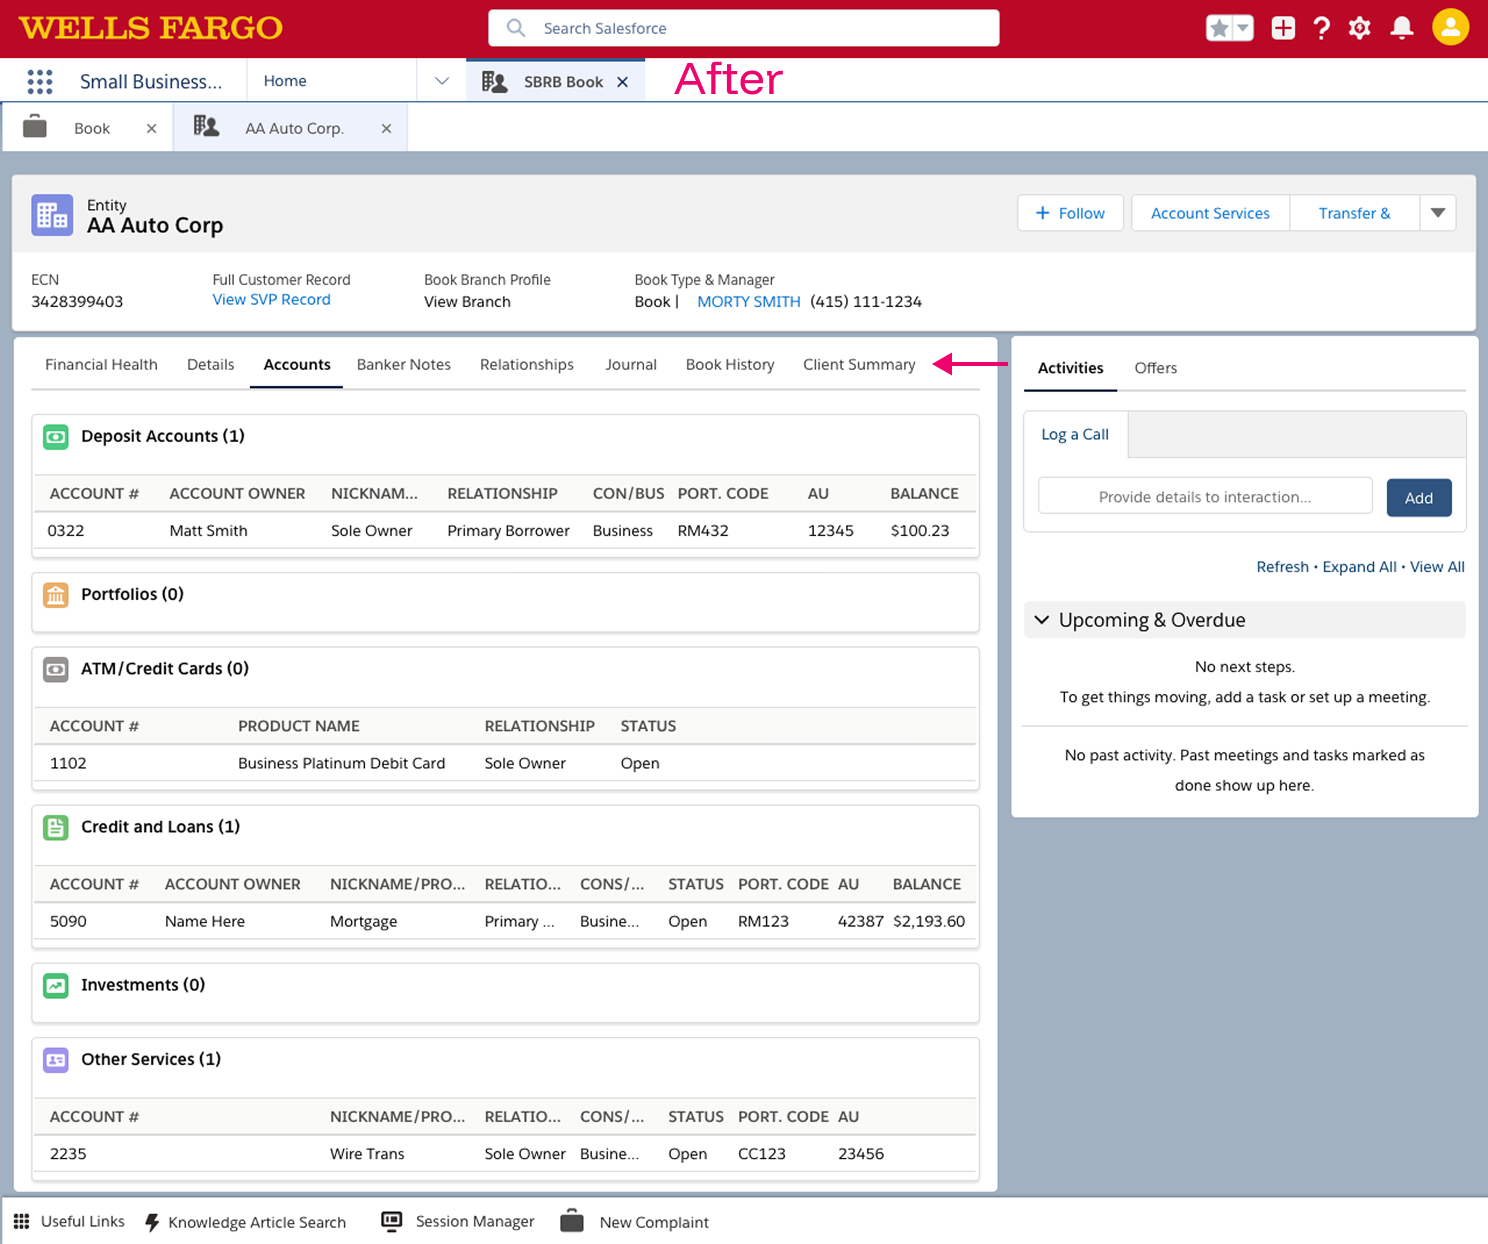Click the View All link

click(x=1437, y=567)
